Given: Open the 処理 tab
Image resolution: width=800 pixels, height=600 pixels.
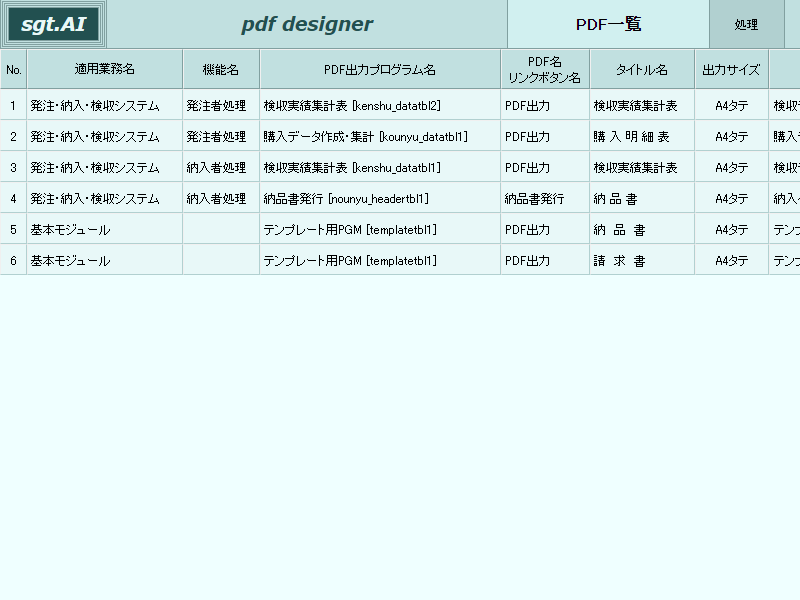Looking at the screenshot, I should 746,24.
